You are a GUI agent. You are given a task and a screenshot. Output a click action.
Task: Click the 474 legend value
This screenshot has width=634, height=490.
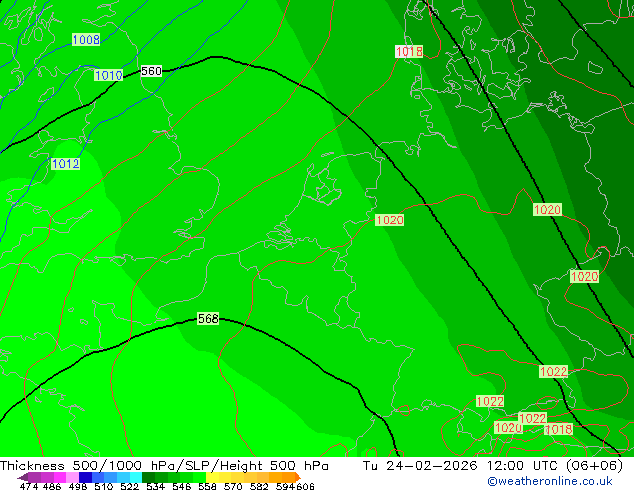click(x=29, y=486)
